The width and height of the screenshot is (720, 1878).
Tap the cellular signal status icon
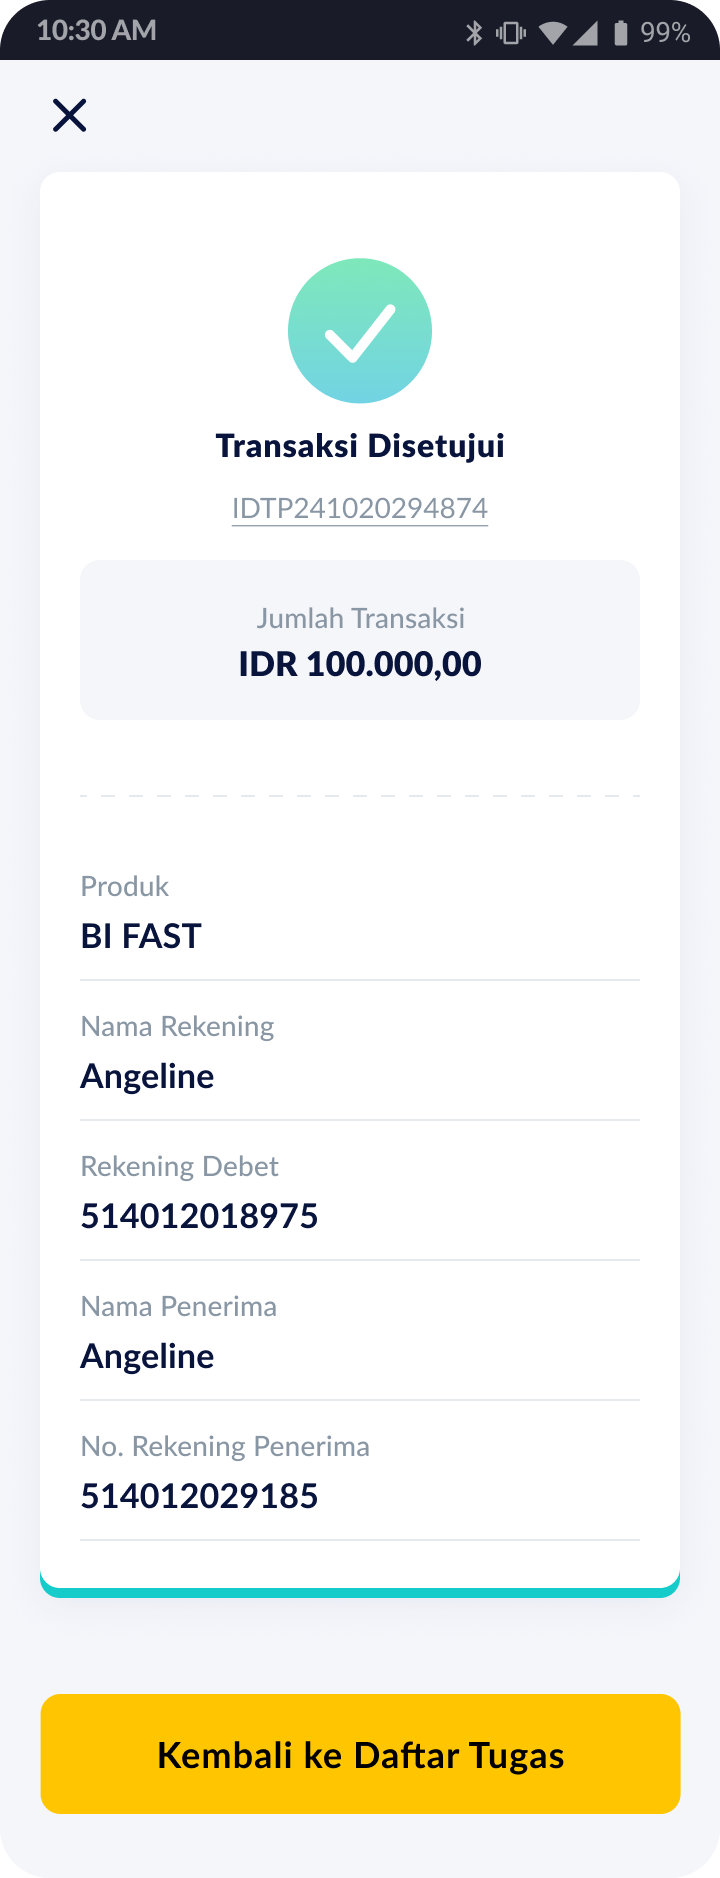point(585,34)
